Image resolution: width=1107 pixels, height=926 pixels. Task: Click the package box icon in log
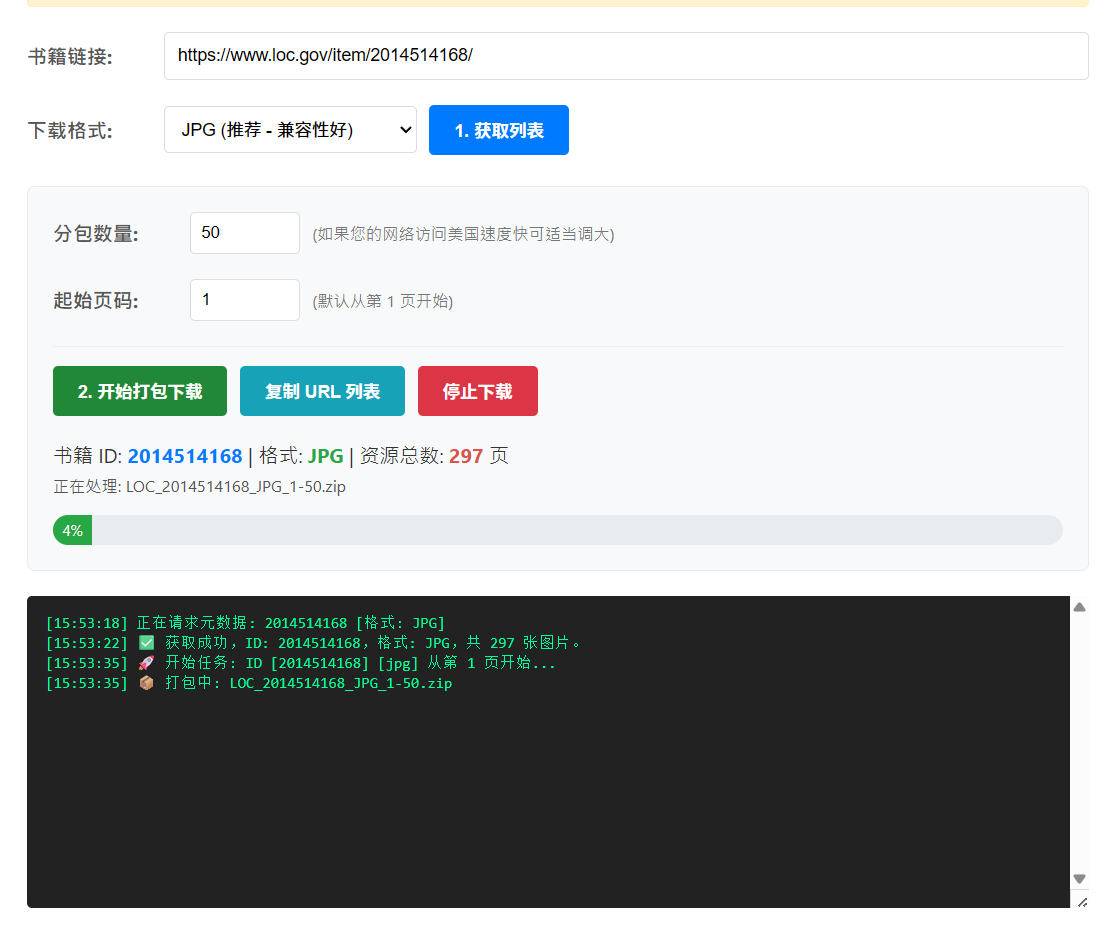pyautogui.click(x=146, y=683)
